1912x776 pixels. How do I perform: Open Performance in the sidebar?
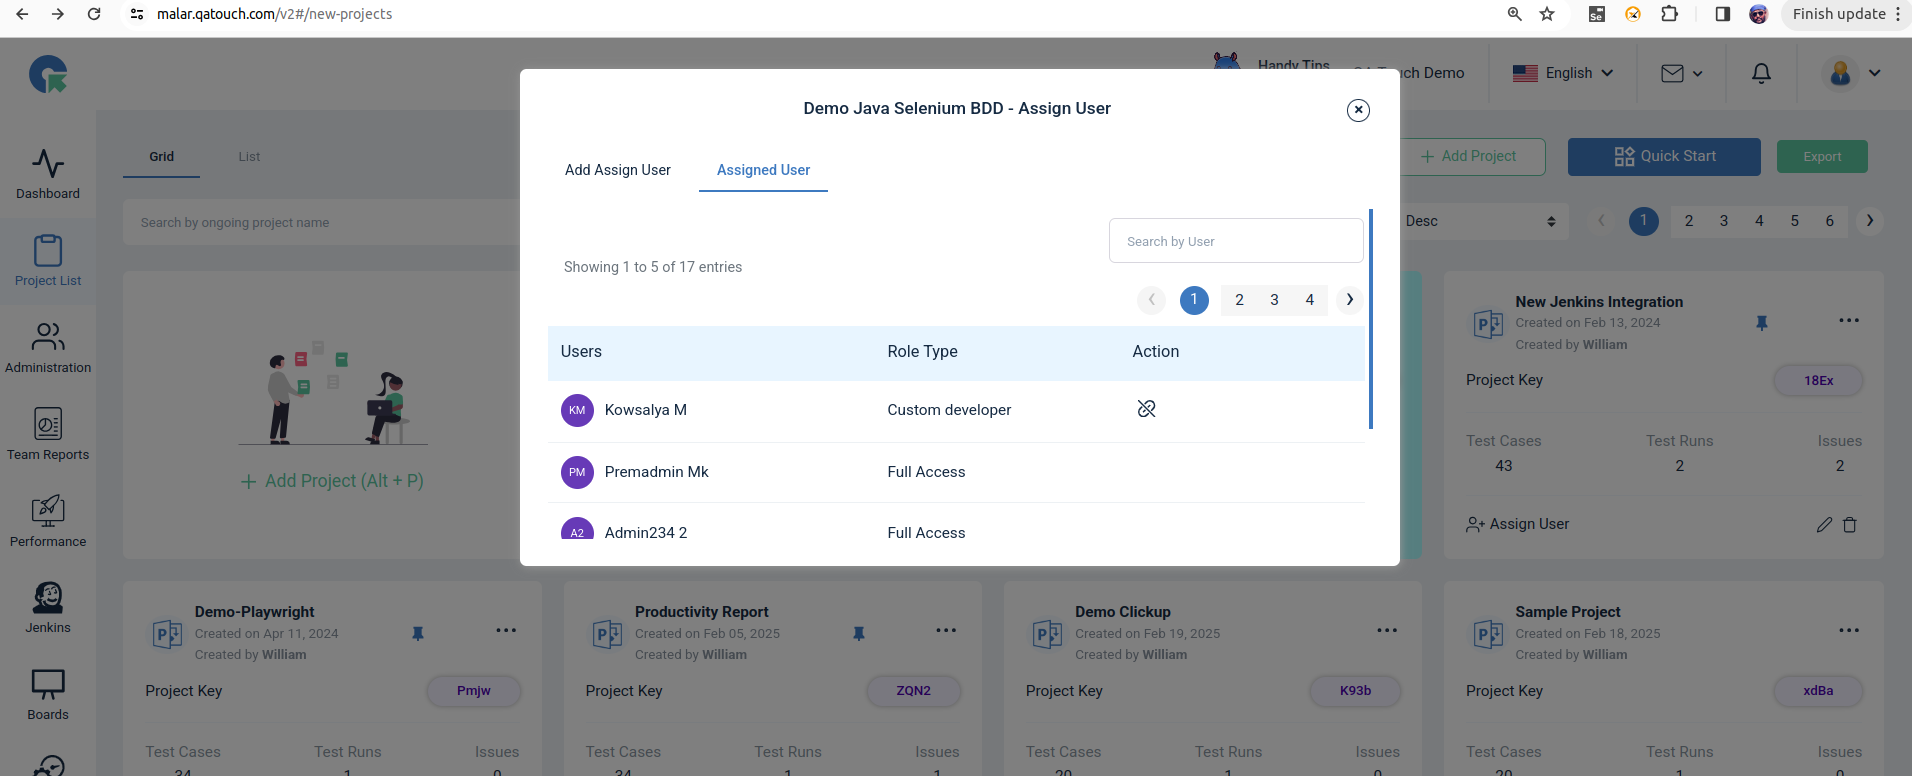click(x=48, y=522)
